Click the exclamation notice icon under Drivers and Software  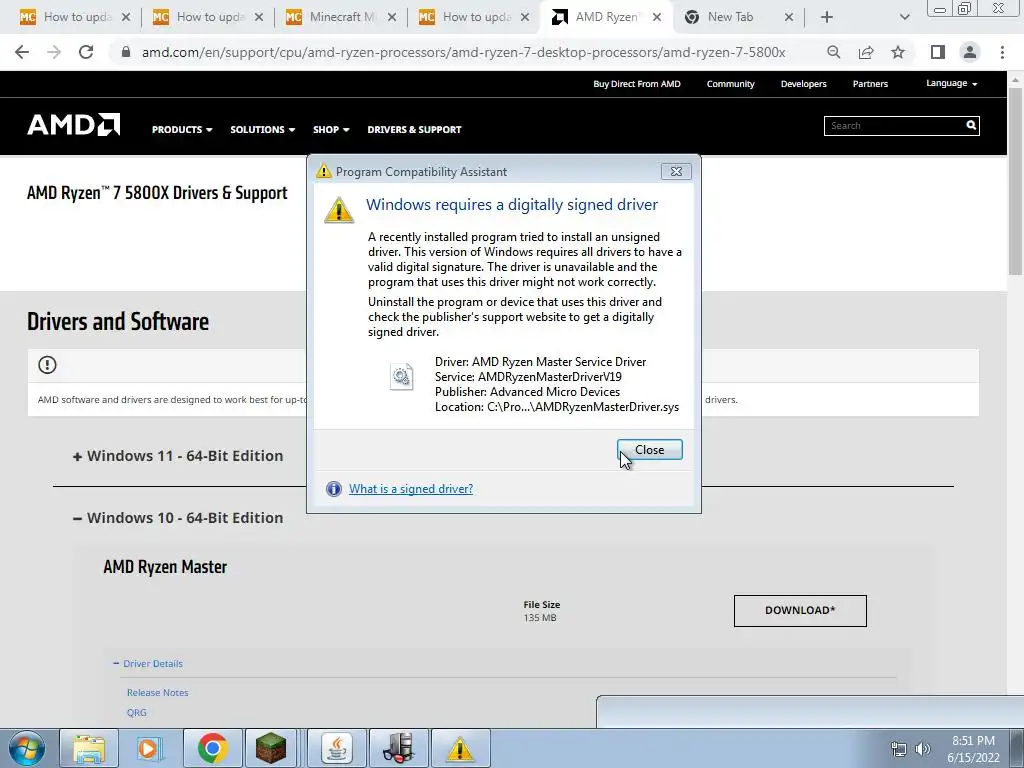pos(47,365)
